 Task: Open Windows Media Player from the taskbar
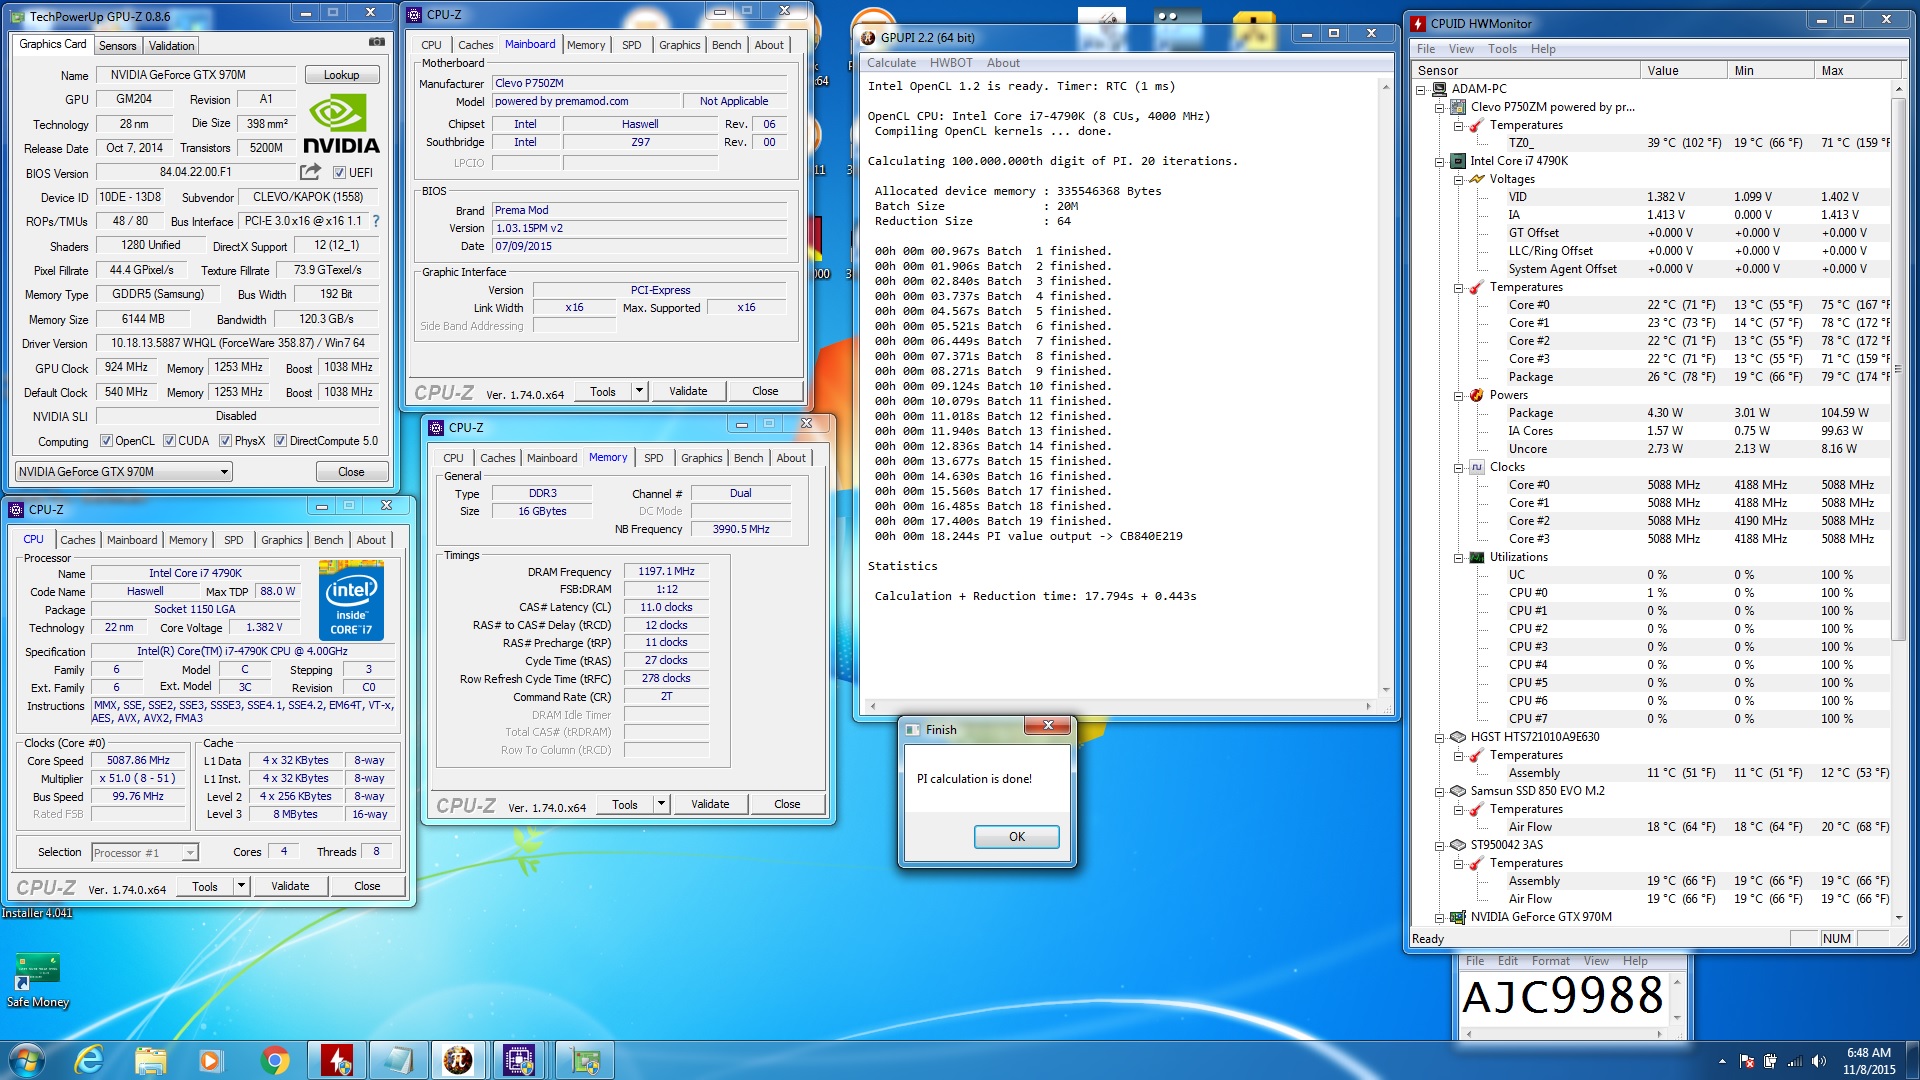[x=210, y=1060]
